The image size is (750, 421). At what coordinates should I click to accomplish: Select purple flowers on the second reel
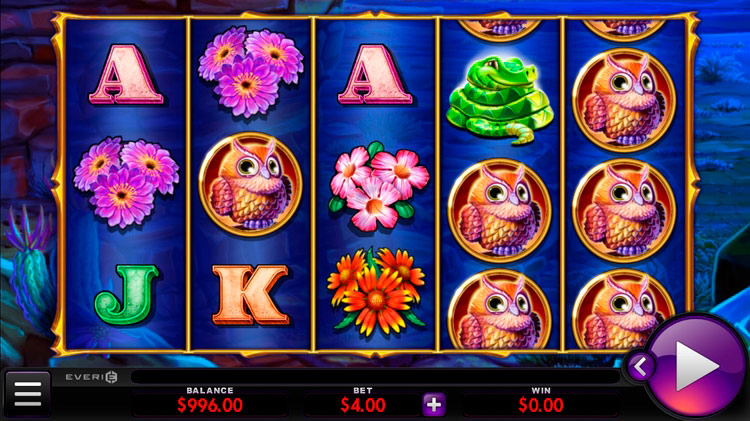251,71
